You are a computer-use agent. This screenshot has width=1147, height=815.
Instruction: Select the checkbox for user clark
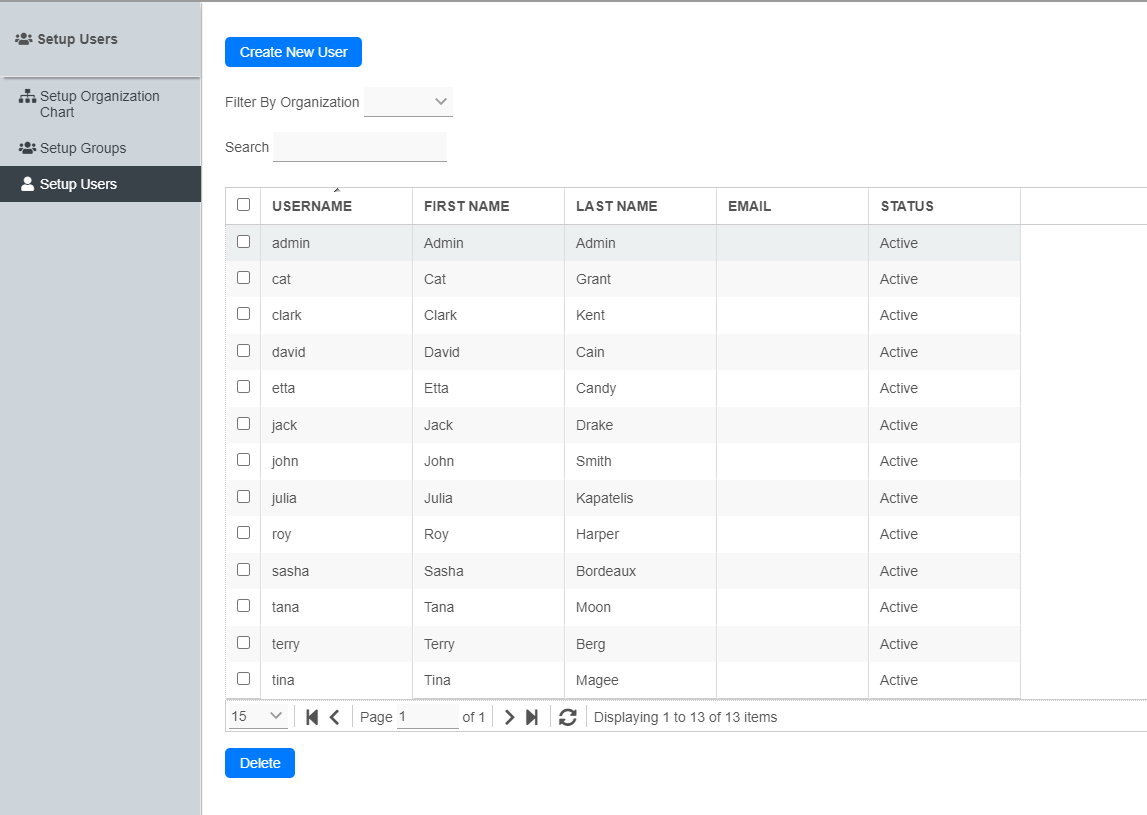(243, 314)
